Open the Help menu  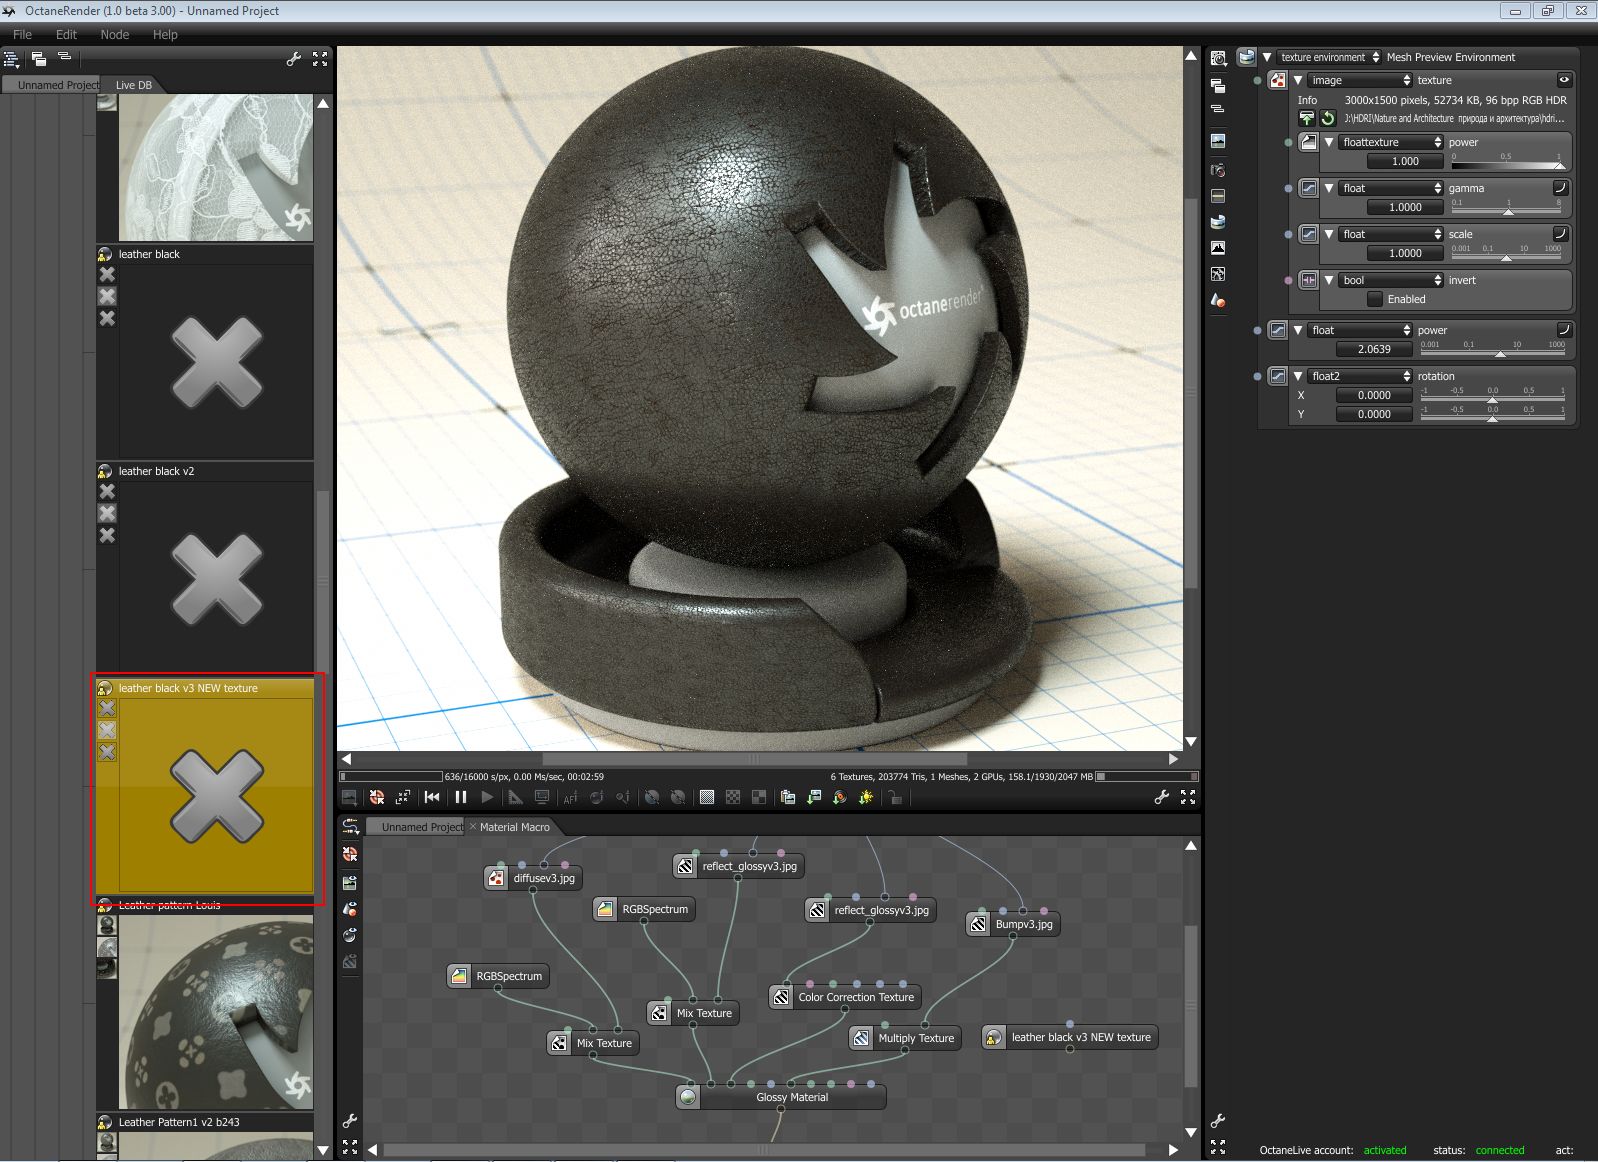[165, 34]
